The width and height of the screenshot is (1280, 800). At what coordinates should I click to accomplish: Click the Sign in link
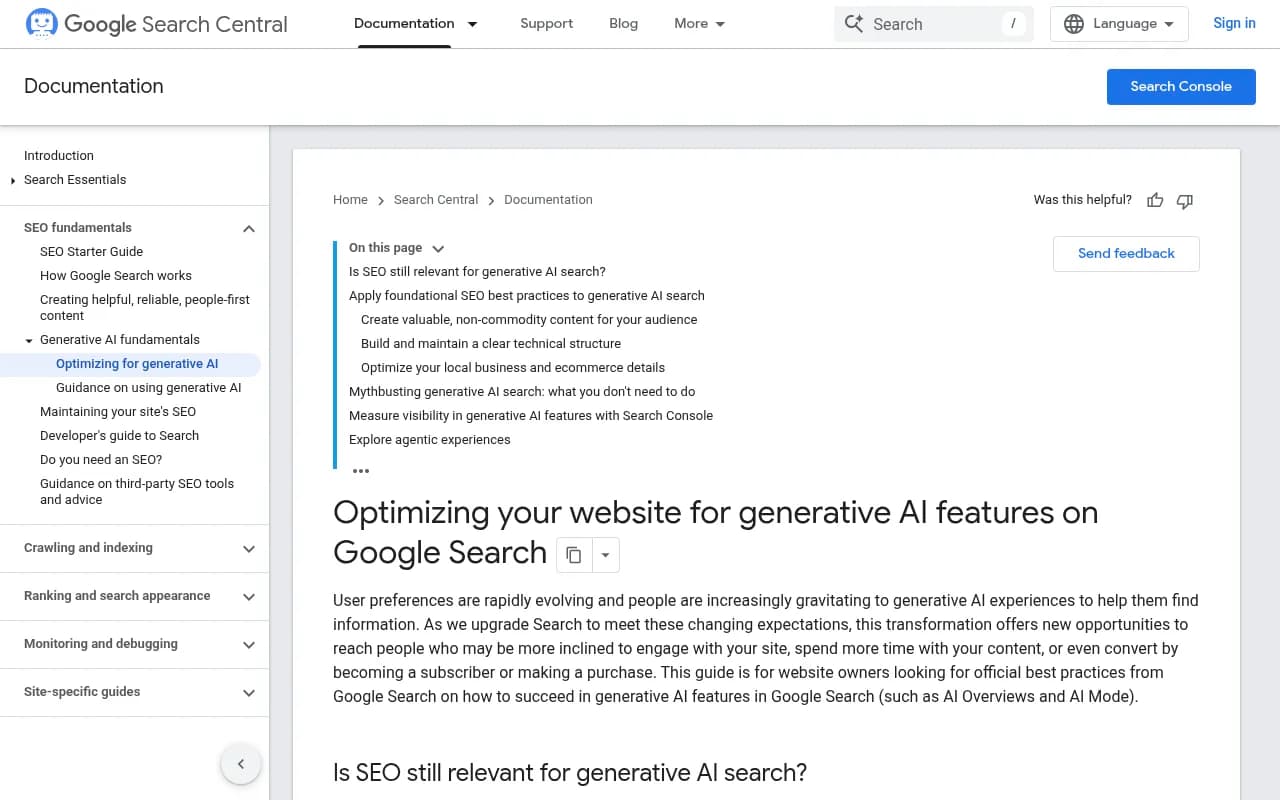pyautogui.click(x=1234, y=24)
